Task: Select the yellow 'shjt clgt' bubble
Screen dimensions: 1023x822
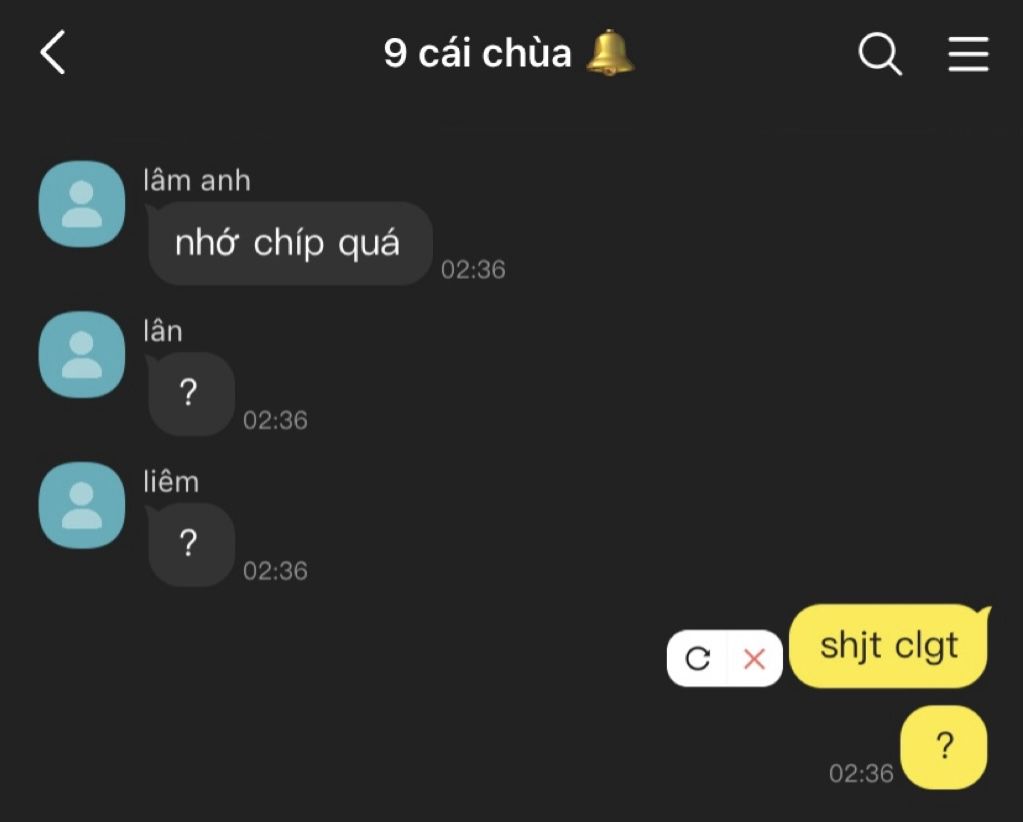Action: click(x=889, y=646)
